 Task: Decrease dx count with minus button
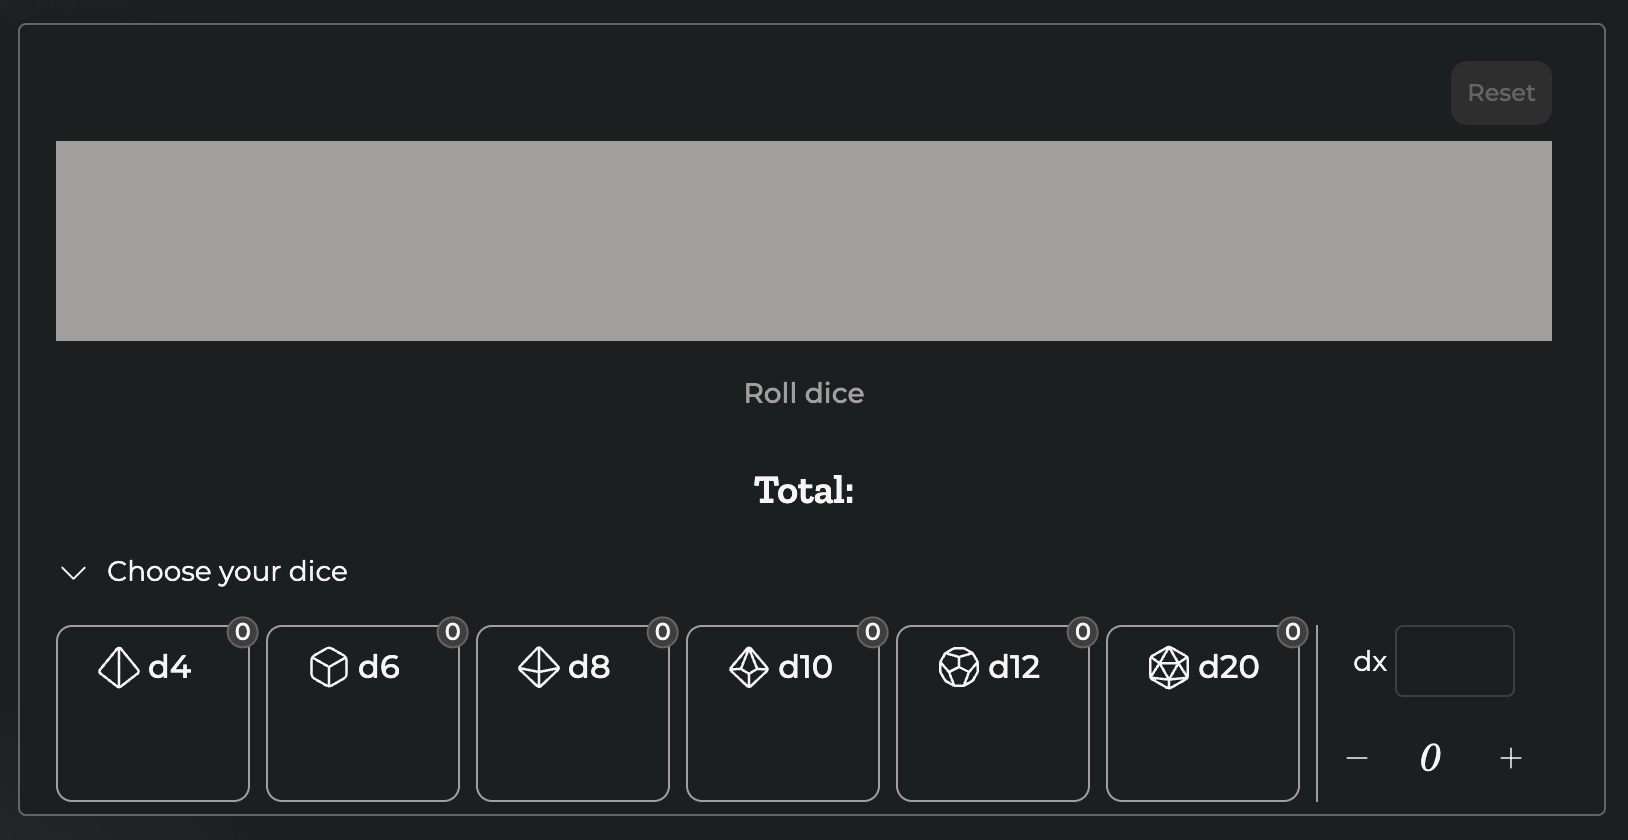[x=1357, y=758]
